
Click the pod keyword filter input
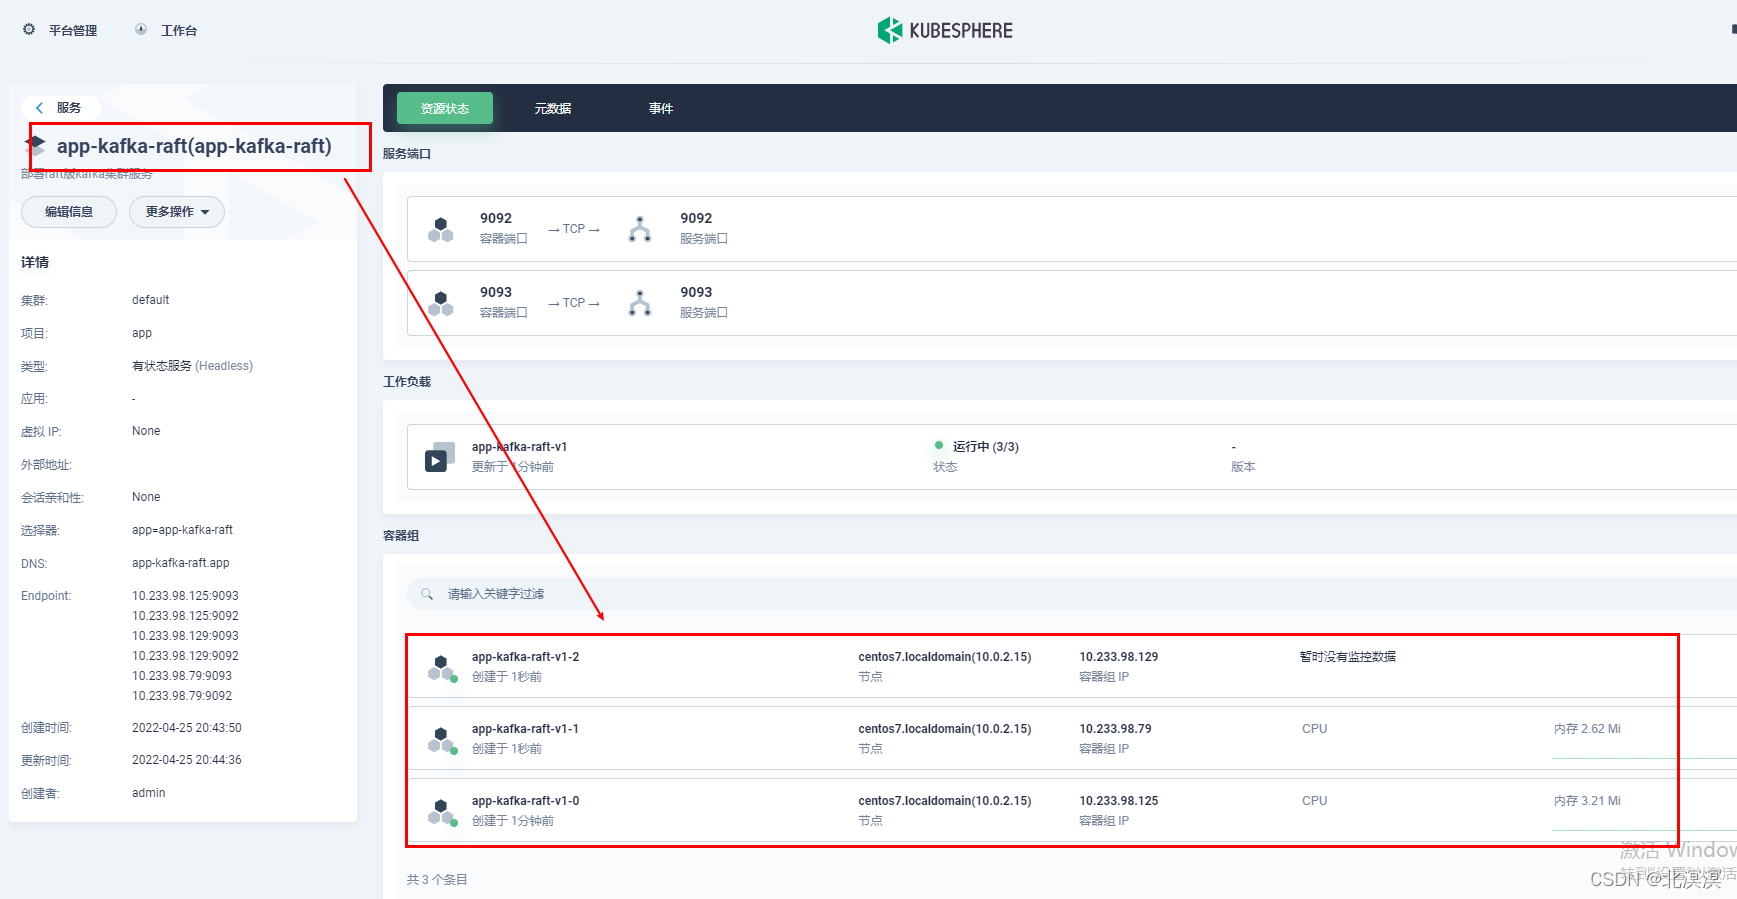click(x=1071, y=594)
